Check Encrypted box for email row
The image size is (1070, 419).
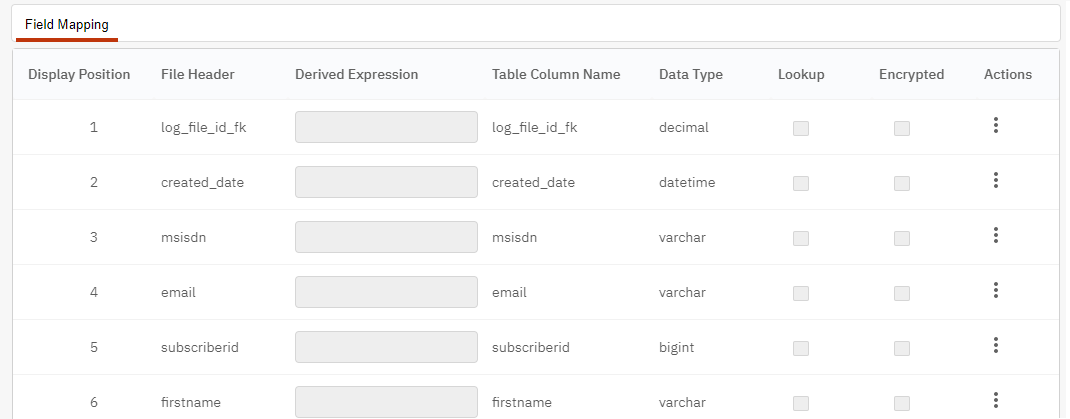tap(902, 293)
